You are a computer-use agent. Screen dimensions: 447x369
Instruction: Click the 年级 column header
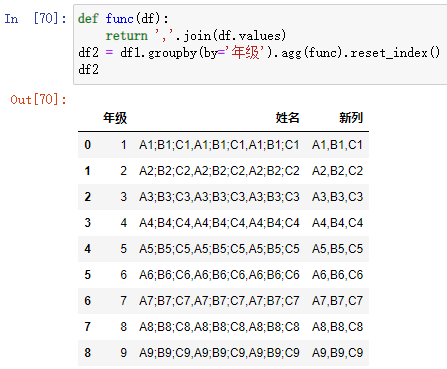coord(115,118)
